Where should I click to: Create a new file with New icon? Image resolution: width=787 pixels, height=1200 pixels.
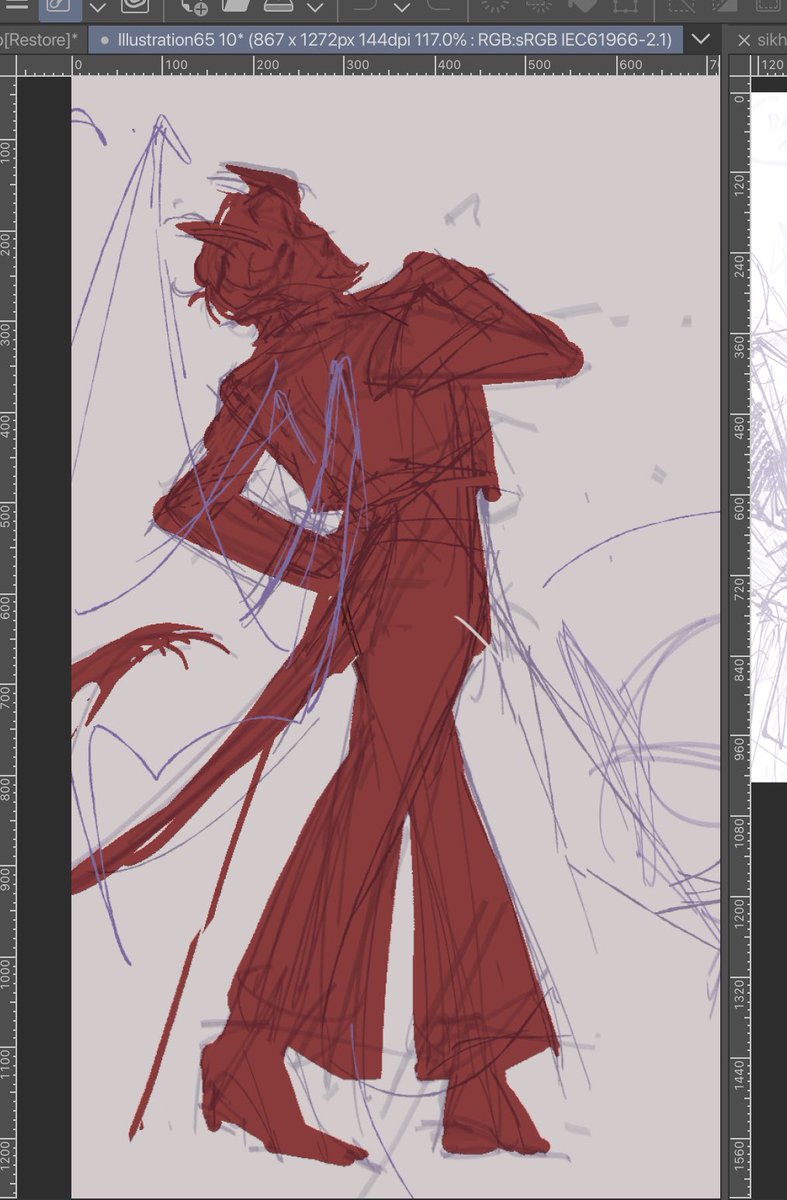pos(194,6)
